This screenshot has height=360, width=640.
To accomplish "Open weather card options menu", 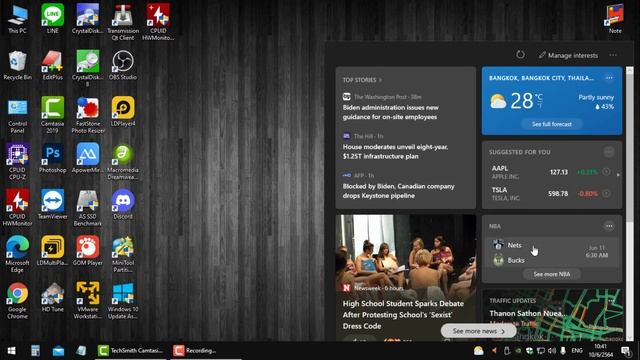I will (x=609, y=78).
